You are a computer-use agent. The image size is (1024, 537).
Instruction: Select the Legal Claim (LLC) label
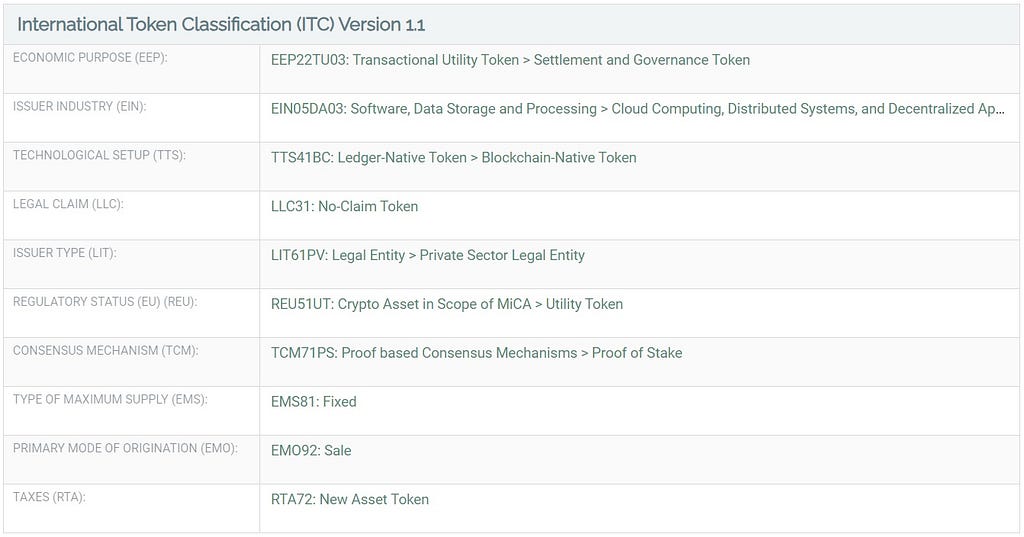click(68, 204)
